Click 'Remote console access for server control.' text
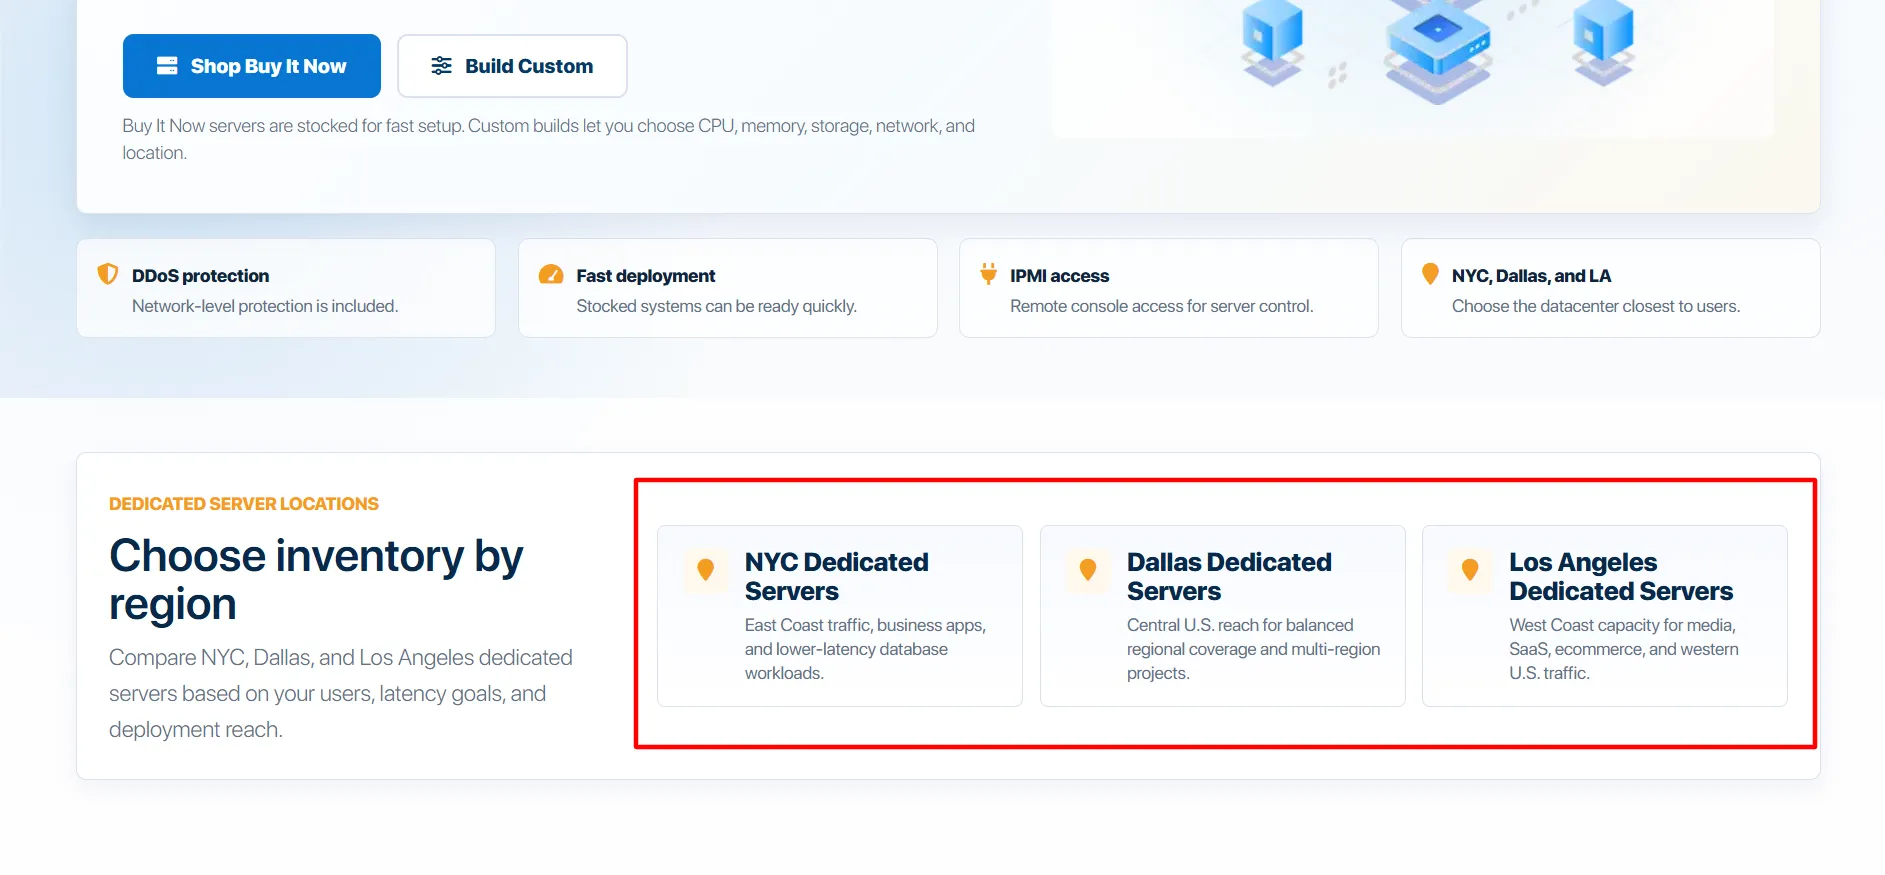The width and height of the screenshot is (1885, 875). click(x=1161, y=306)
